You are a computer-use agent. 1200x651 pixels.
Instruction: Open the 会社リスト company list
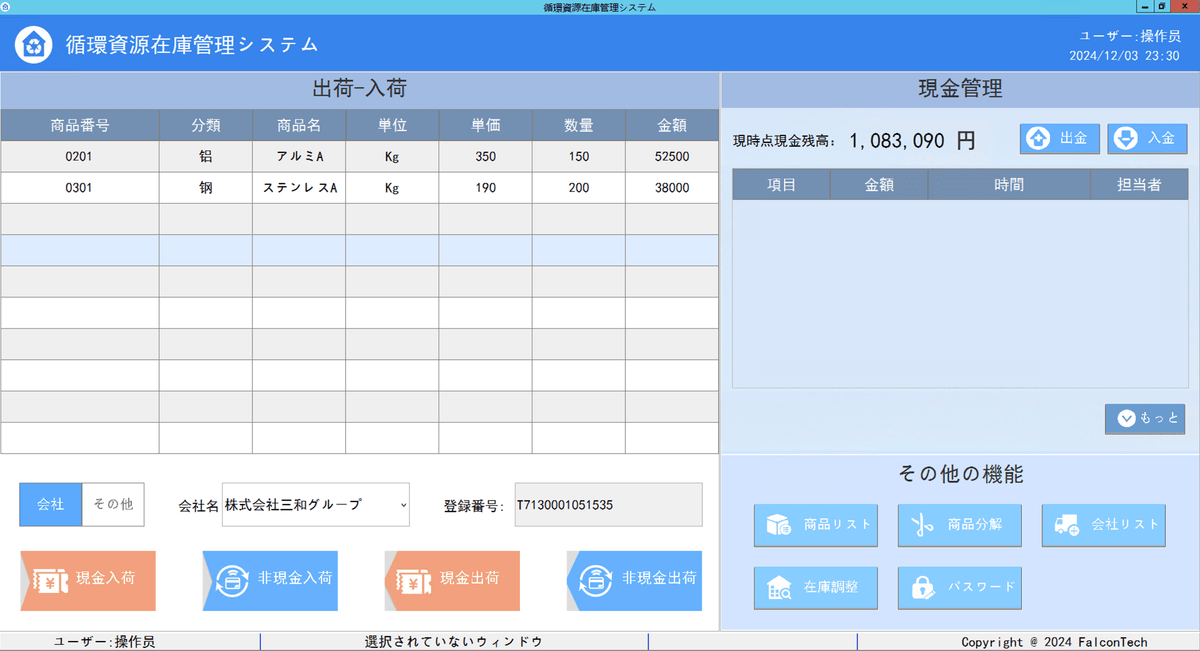(x=1103, y=525)
